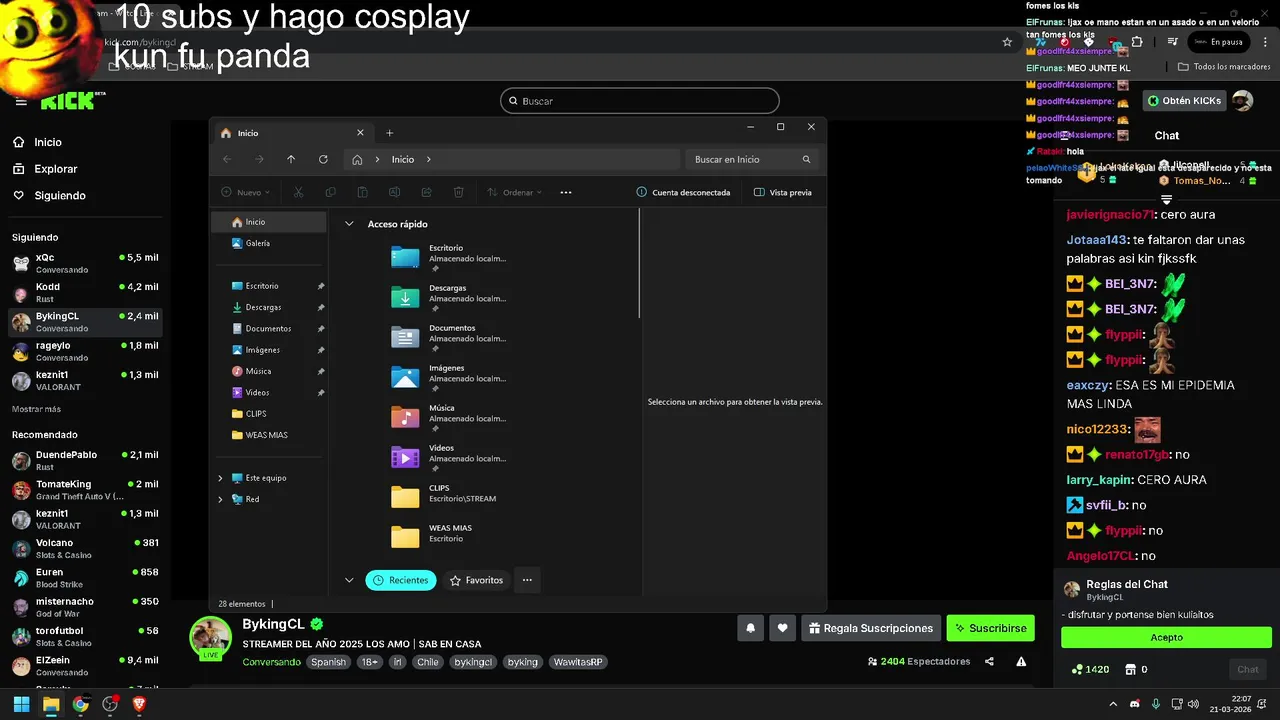Collapse the Acceso rápido section

click(x=349, y=224)
